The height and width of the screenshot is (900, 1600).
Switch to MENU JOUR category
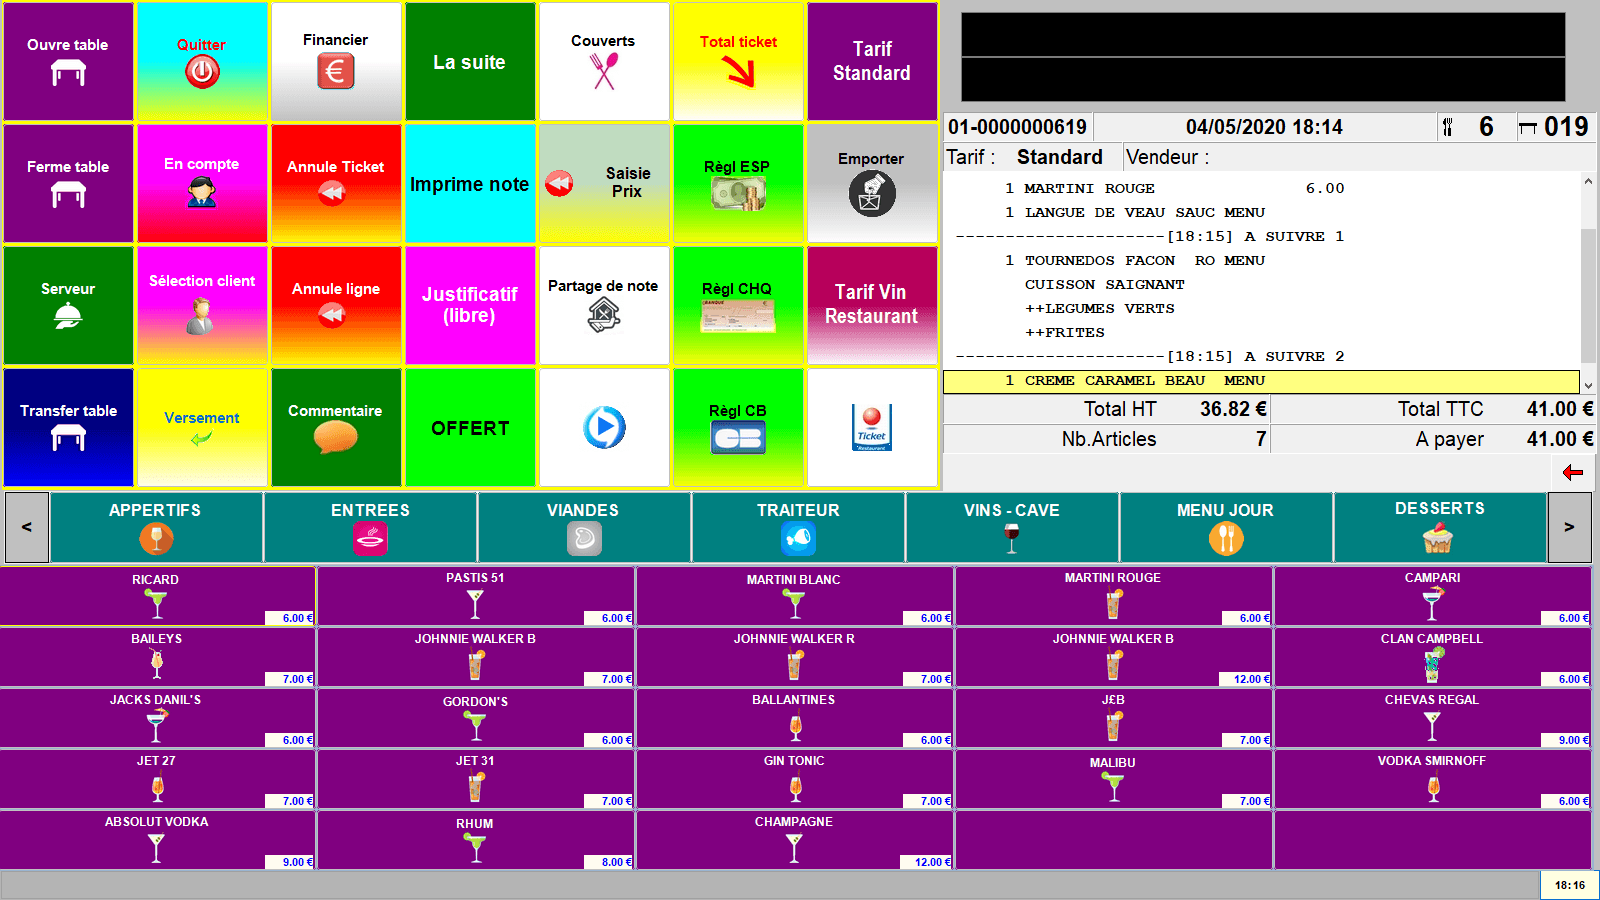click(1226, 527)
